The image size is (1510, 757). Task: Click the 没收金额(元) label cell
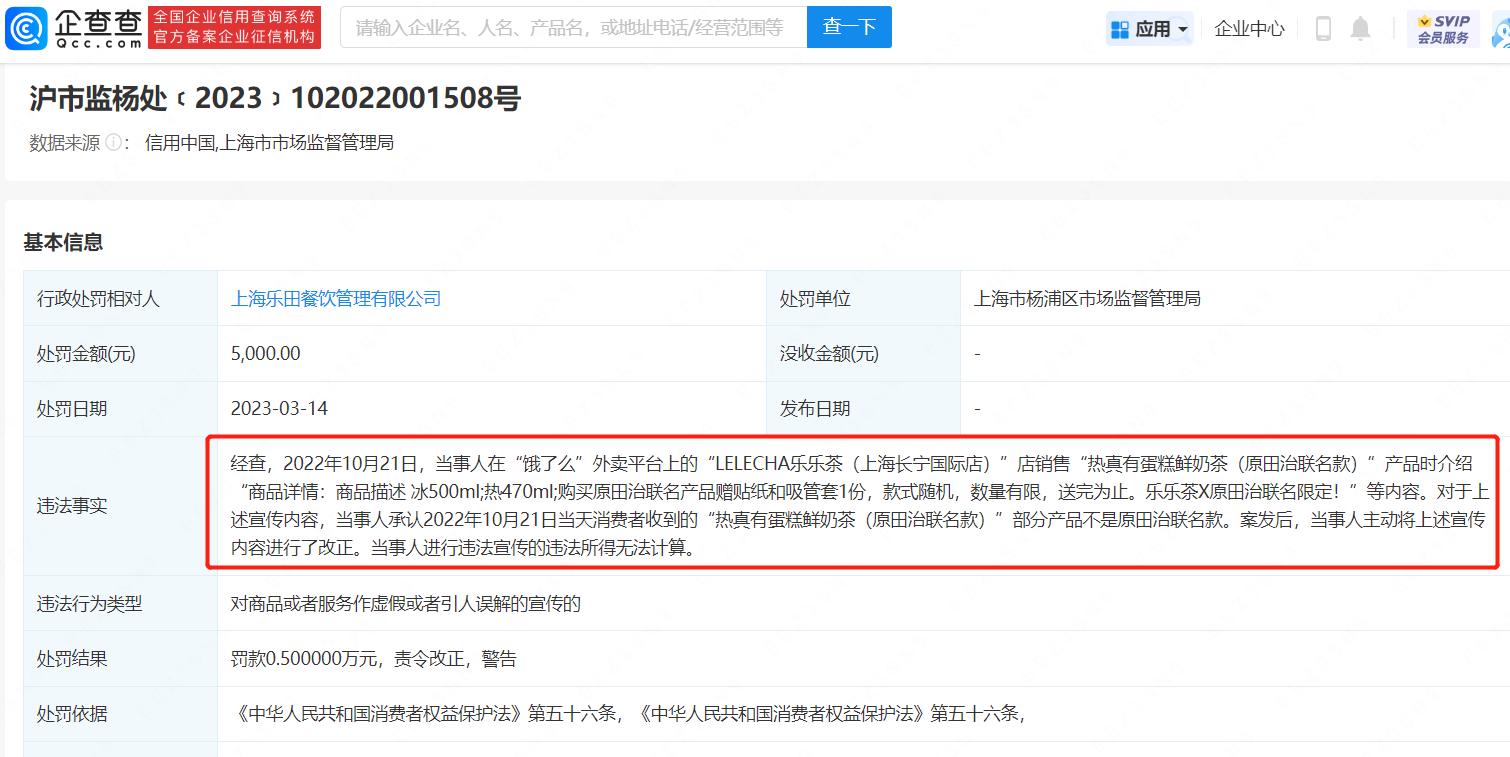point(864,353)
